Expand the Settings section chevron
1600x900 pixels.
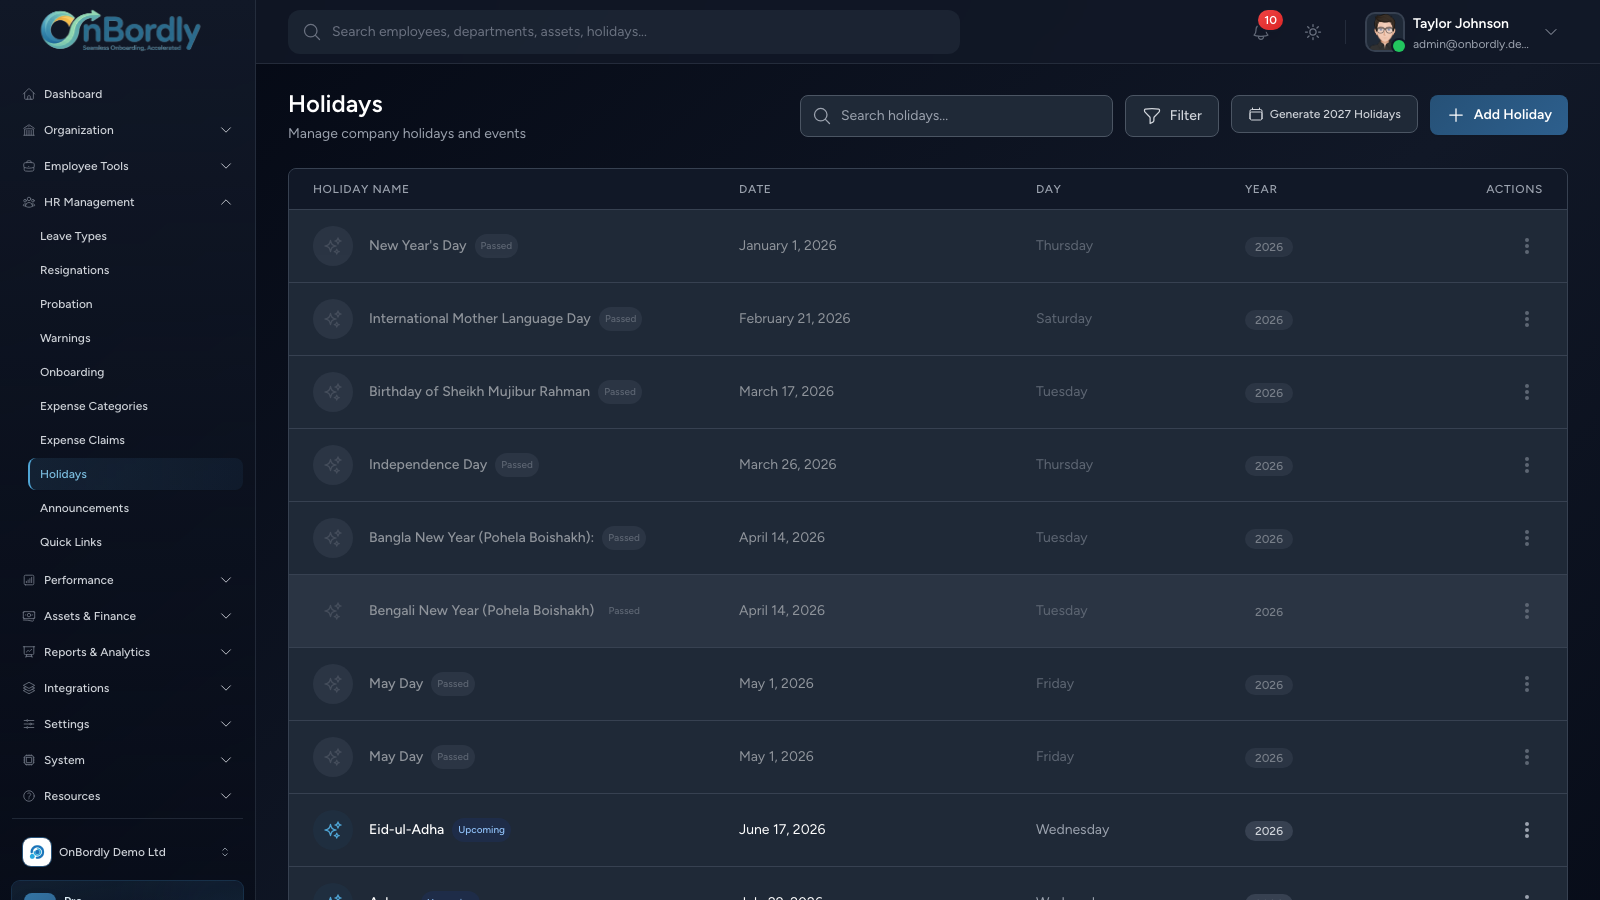point(226,724)
